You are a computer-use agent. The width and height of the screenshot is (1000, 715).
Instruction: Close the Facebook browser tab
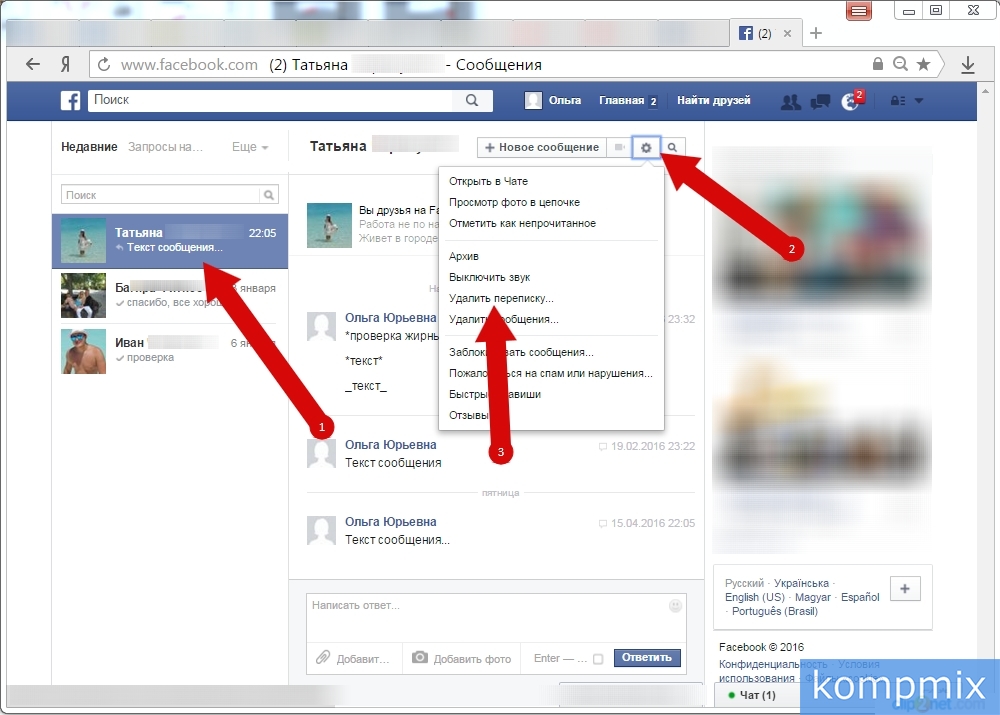(x=788, y=34)
